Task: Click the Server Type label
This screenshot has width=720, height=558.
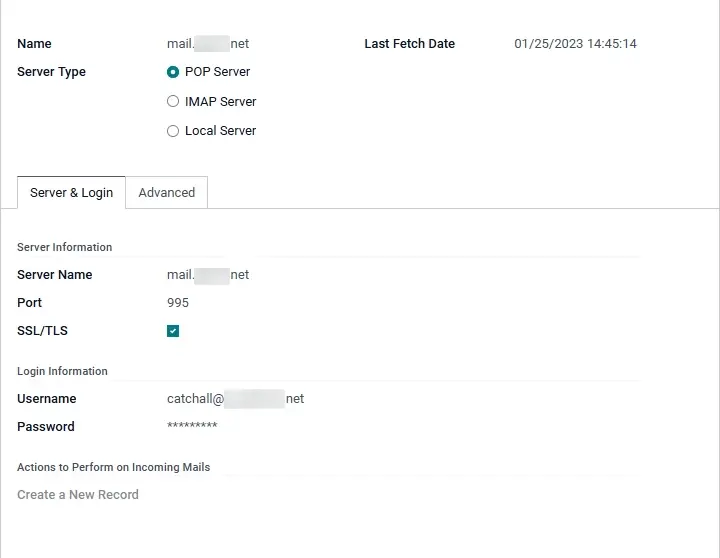Action: [x=51, y=72]
